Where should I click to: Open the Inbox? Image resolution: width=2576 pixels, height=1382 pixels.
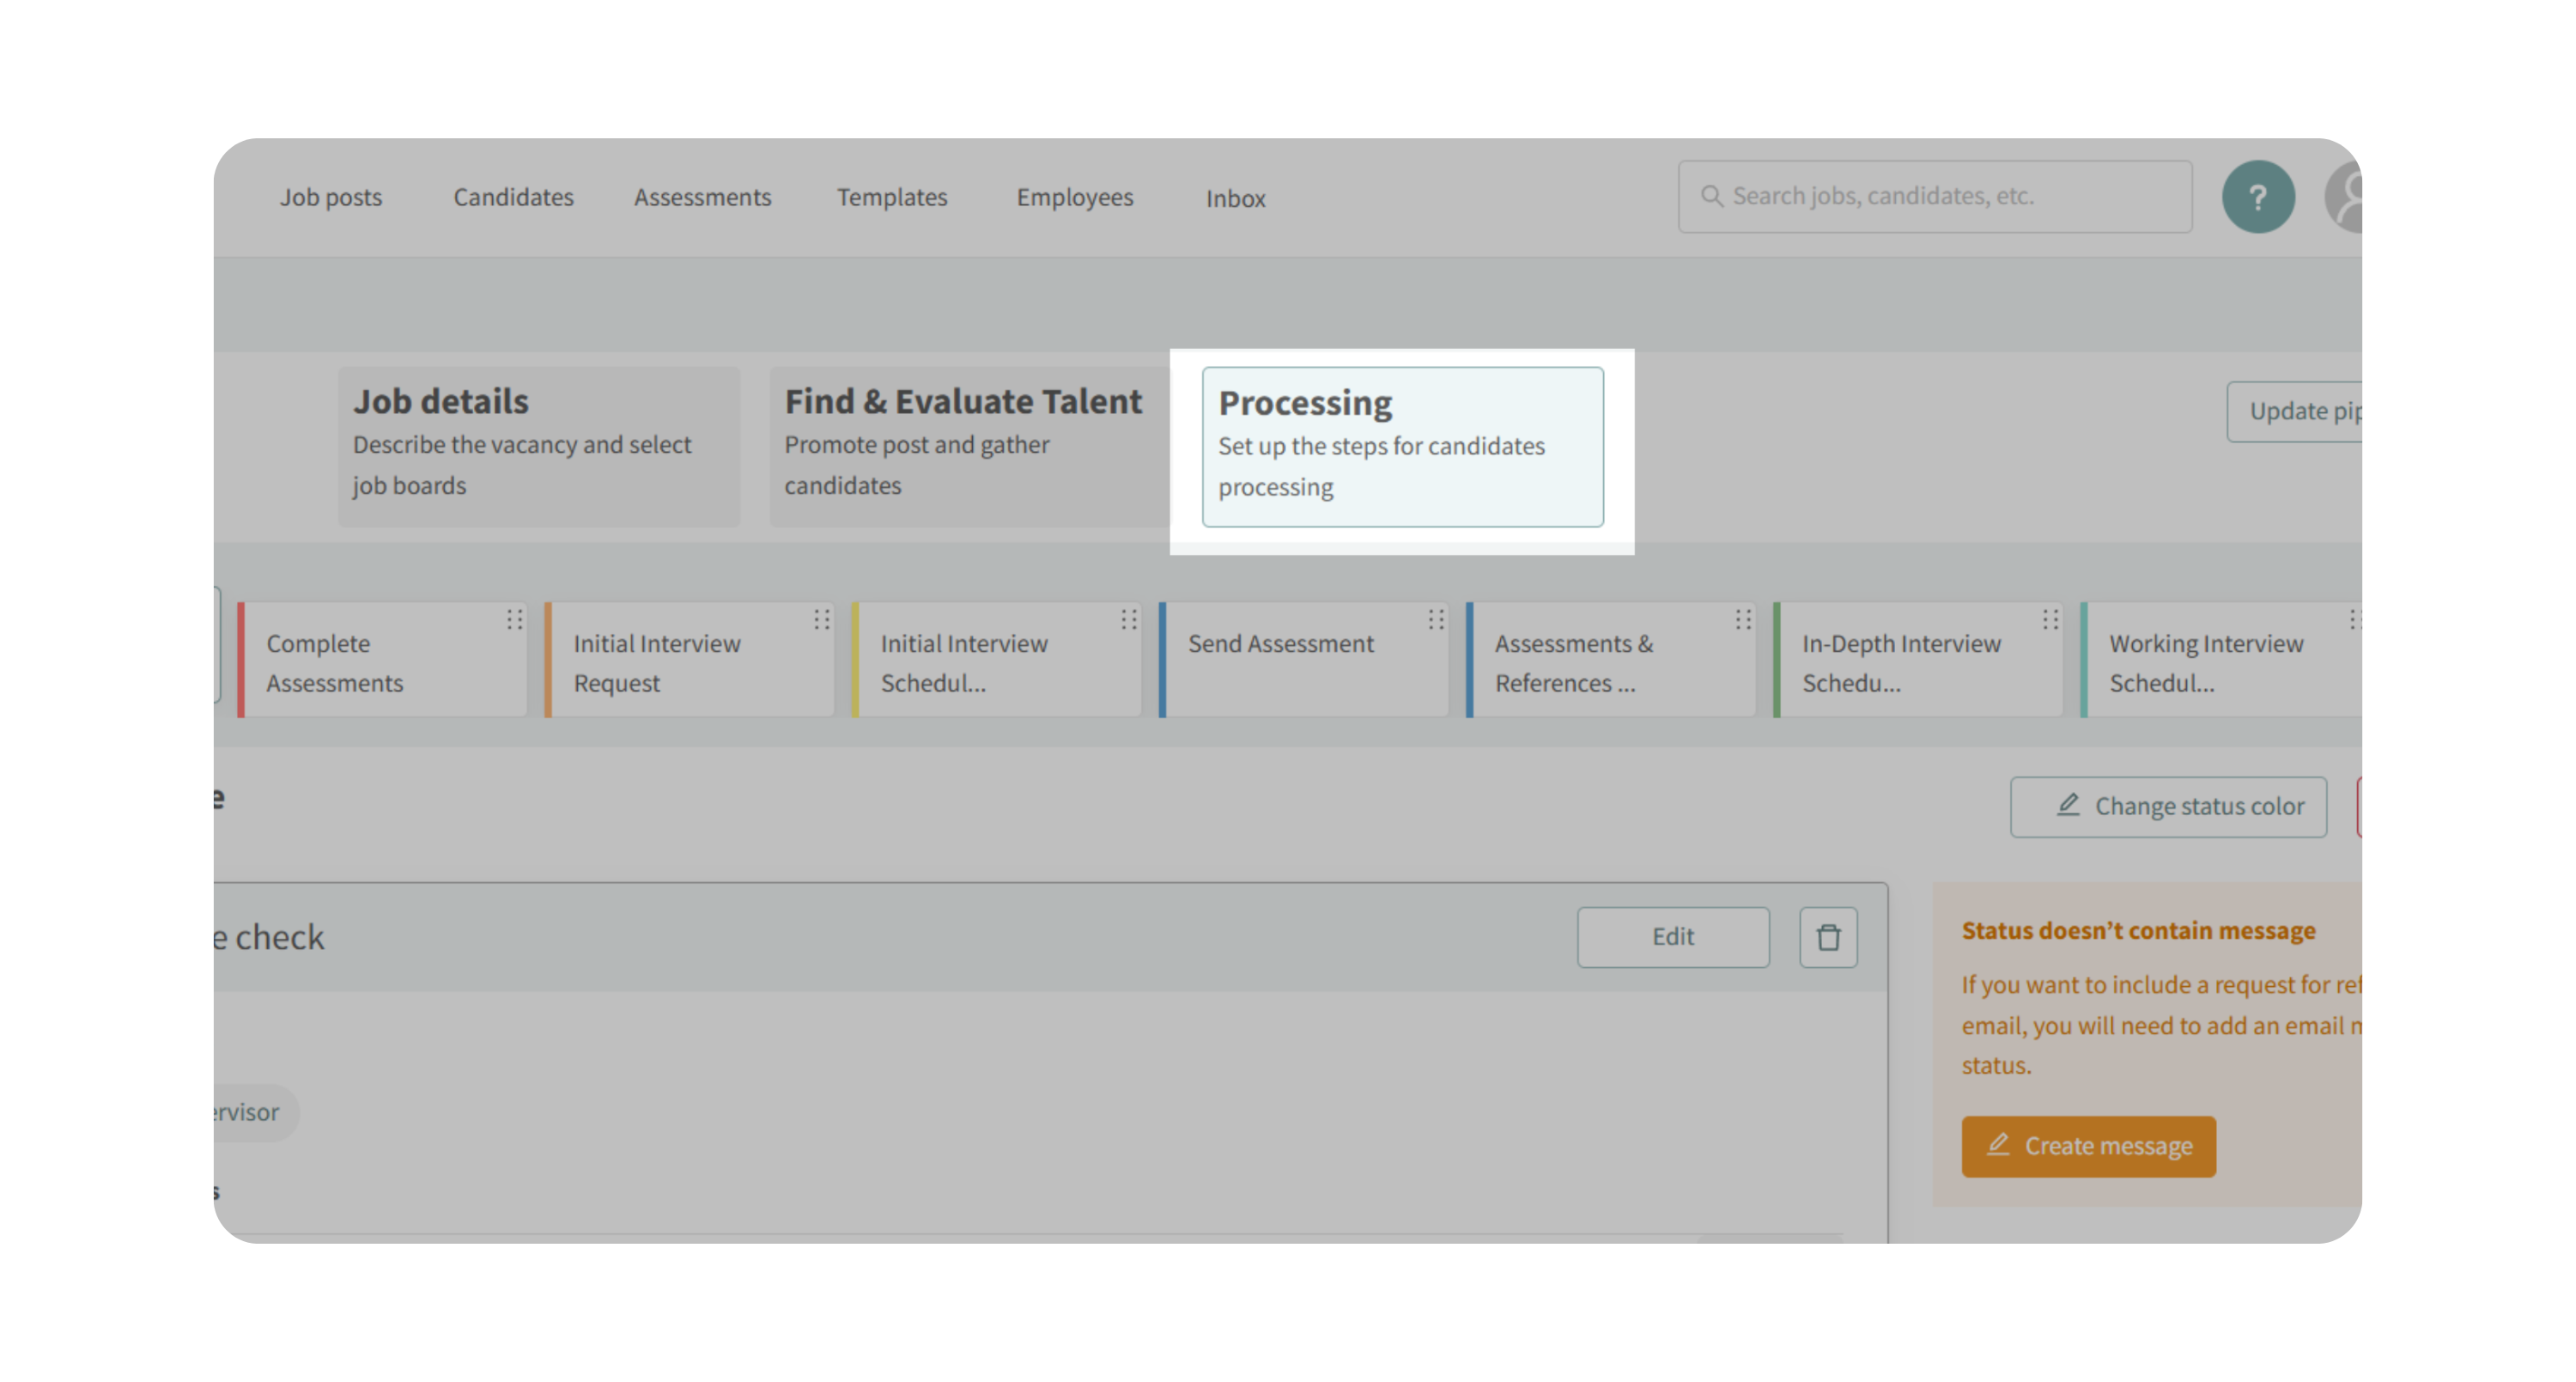1235,198
